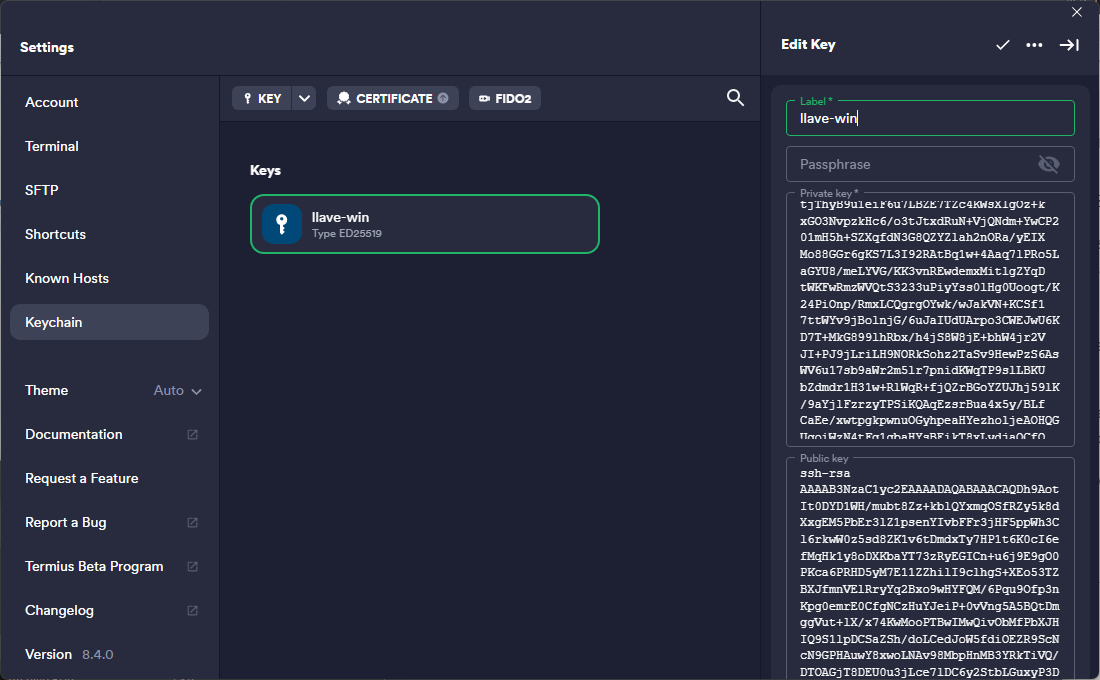Viewport: 1100px width, 680px height.
Task: Open the three-dot more options menu
Action: click(x=1034, y=45)
